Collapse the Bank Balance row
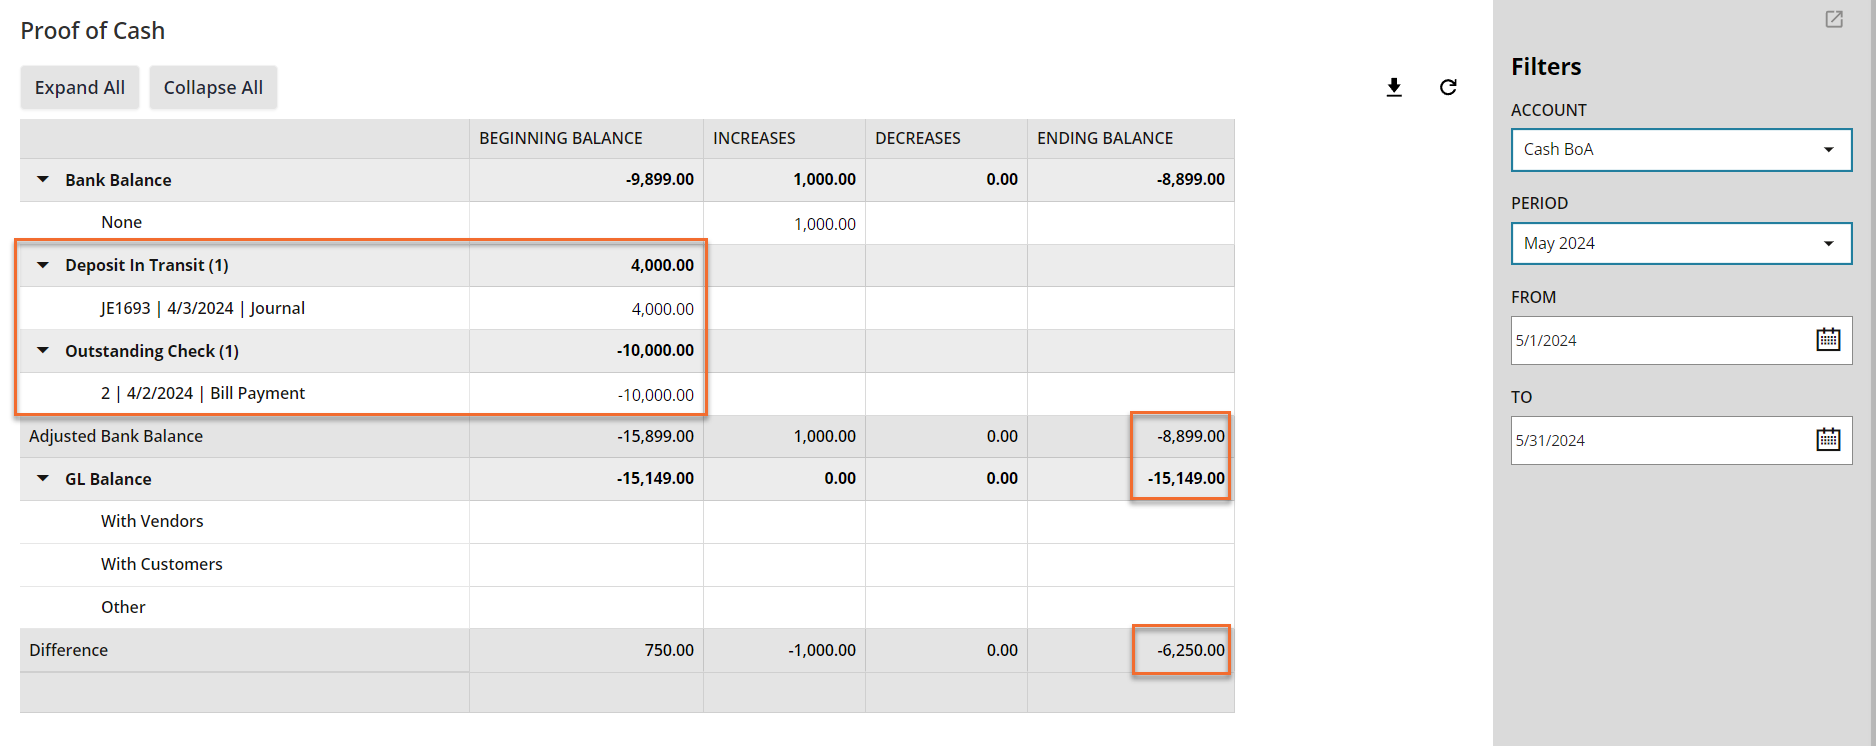1876x746 pixels. pyautogui.click(x=43, y=180)
